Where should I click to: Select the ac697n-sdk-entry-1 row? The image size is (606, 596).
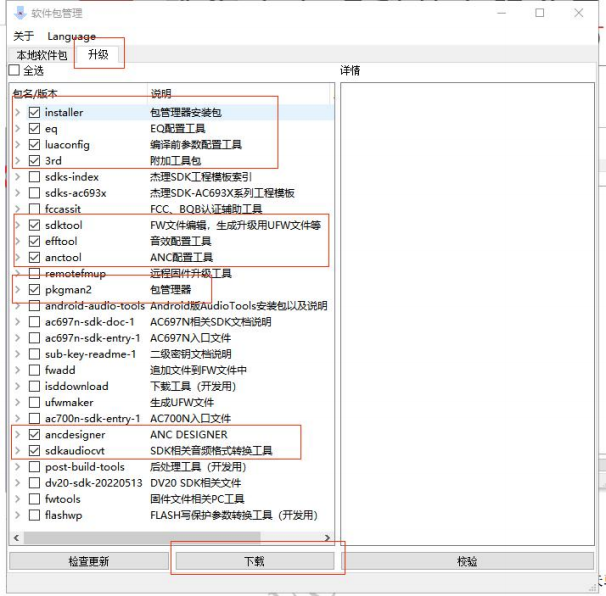172,338
